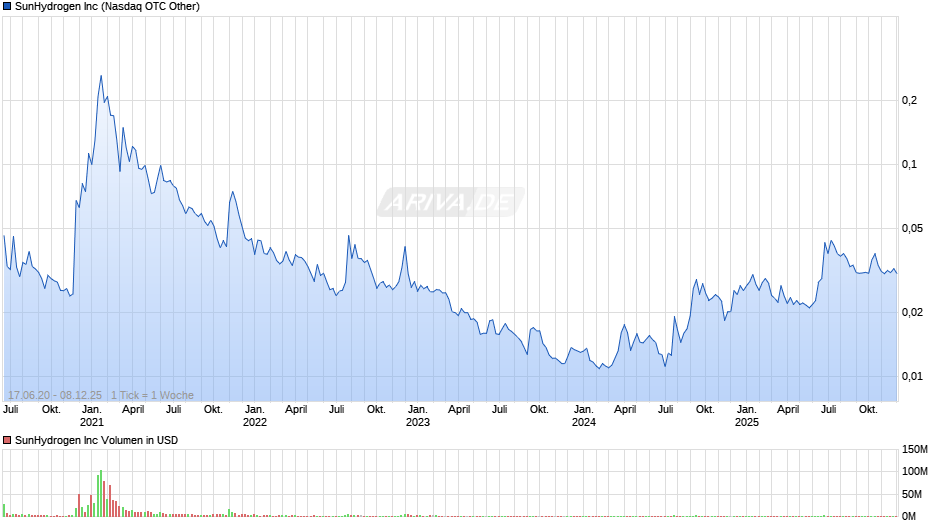Select the chart title 'SunHydrogen Inc (Nasdaq OTC Other)'
Viewport: 940px width, 526px height.
(107, 7)
